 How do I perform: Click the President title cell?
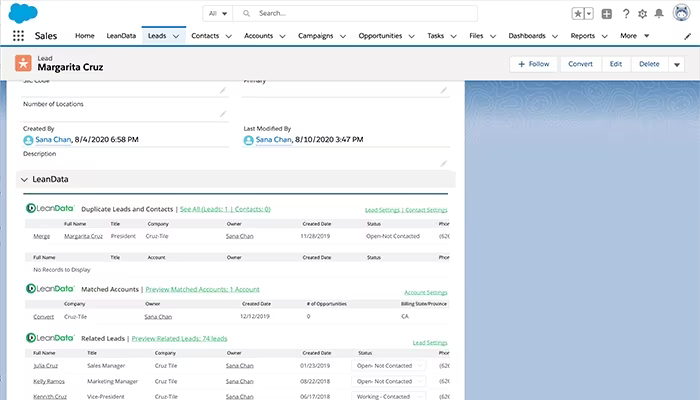pos(123,236)
